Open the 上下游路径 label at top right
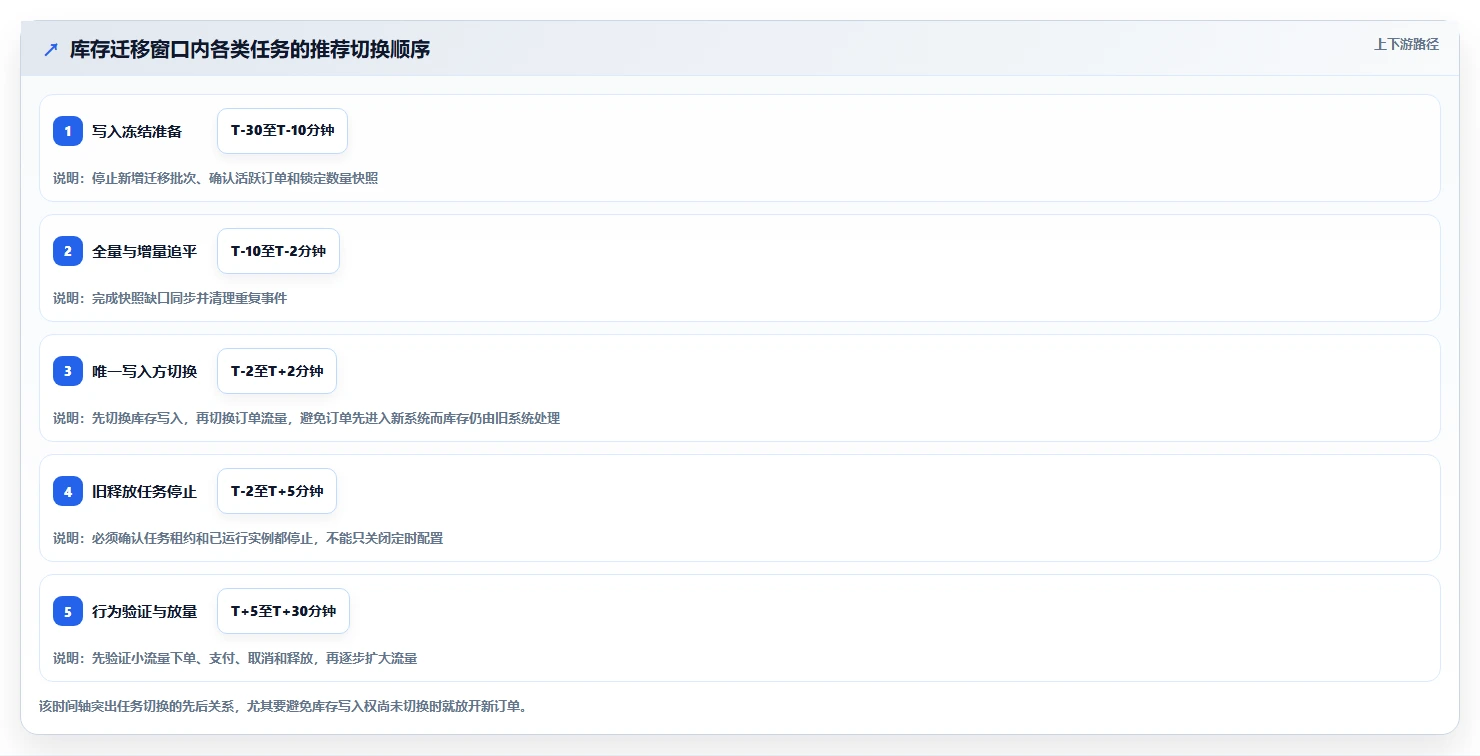The width and height of the screenshot is (1480, 756). tap(1406, 44)
